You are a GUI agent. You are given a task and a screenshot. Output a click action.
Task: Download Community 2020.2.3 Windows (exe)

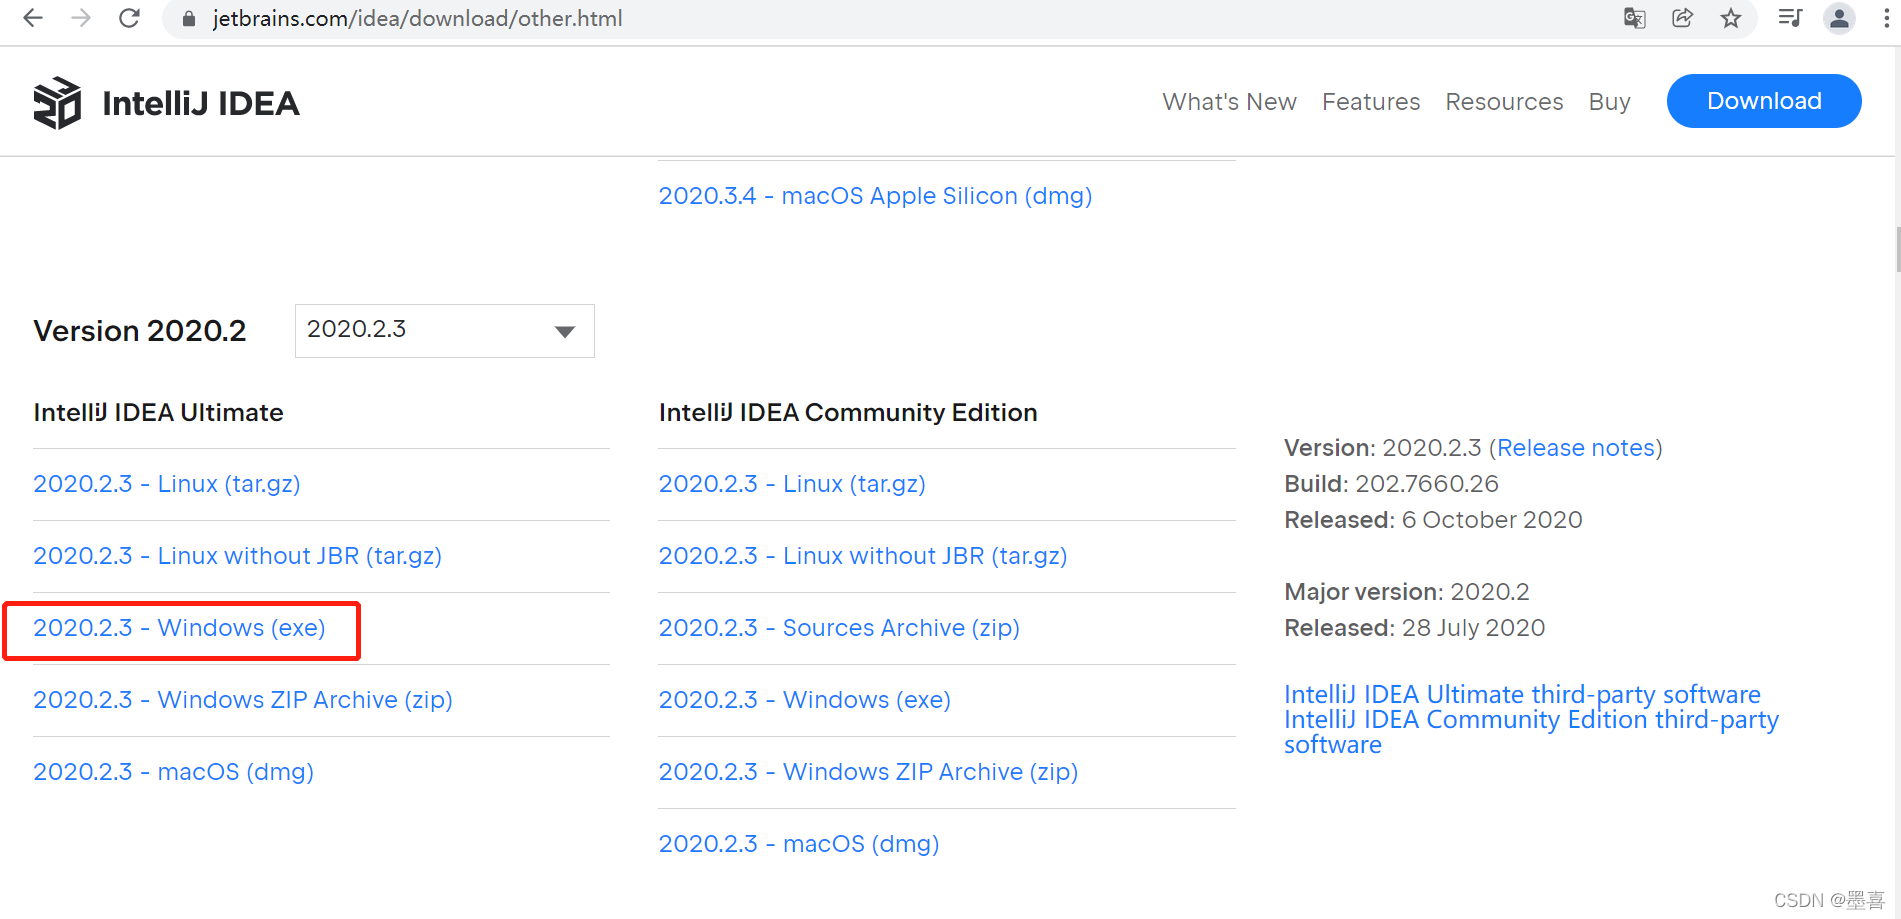tap(804, 700)
